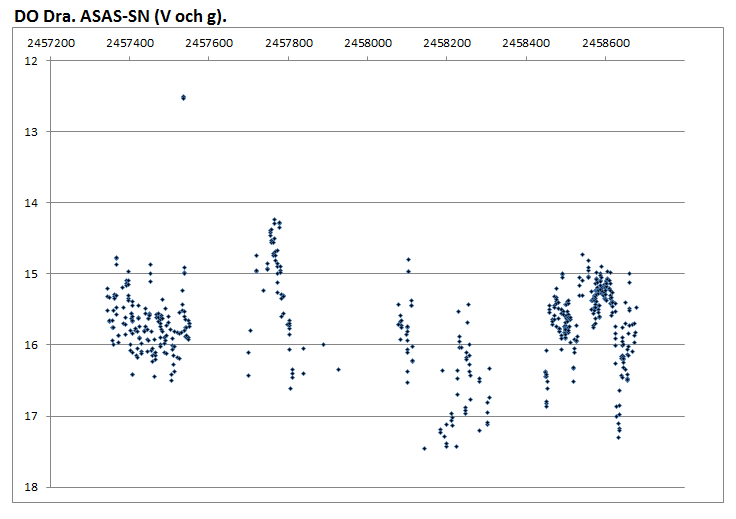Click the y-axis label 13
The height and width of the screenshot is (519, 736).
29,132
